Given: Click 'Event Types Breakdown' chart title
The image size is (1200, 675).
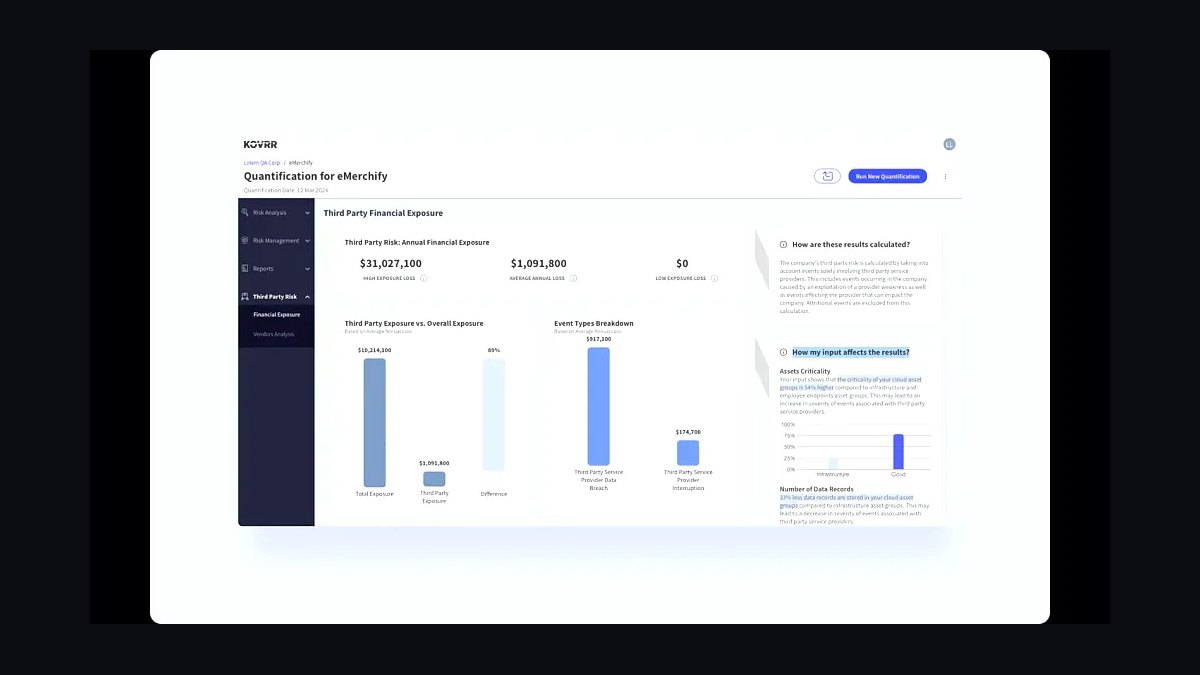Looking at the screenshot, I should pos(594,323).
